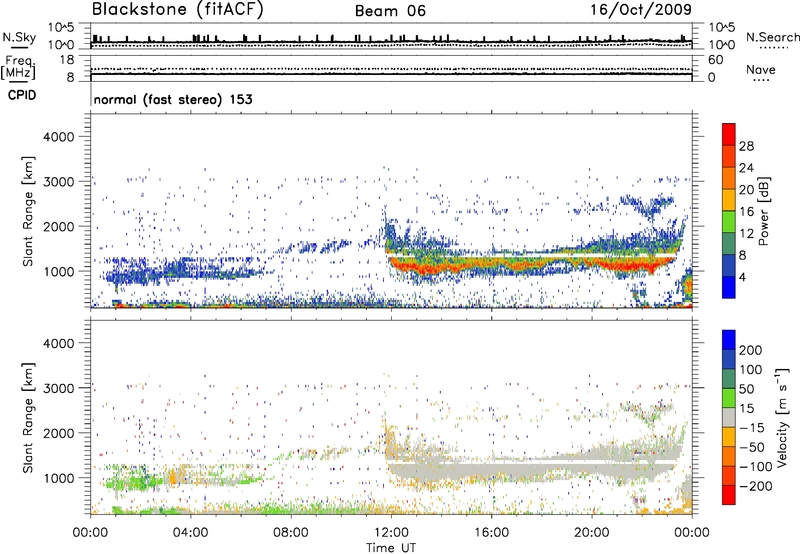The image size is (800, 554).
Task: Click the '100' Velocity colorbar value
Action: click(751, 370)
